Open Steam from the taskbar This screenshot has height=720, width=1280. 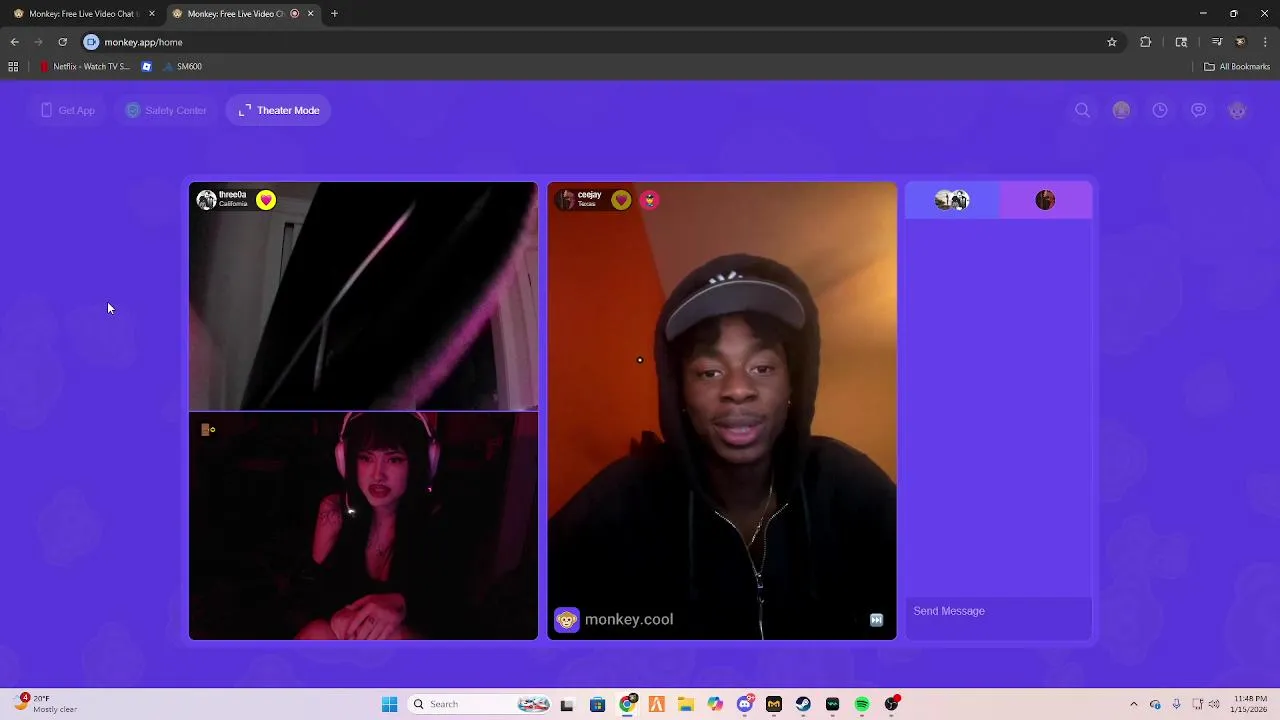[x=803, y=704]
